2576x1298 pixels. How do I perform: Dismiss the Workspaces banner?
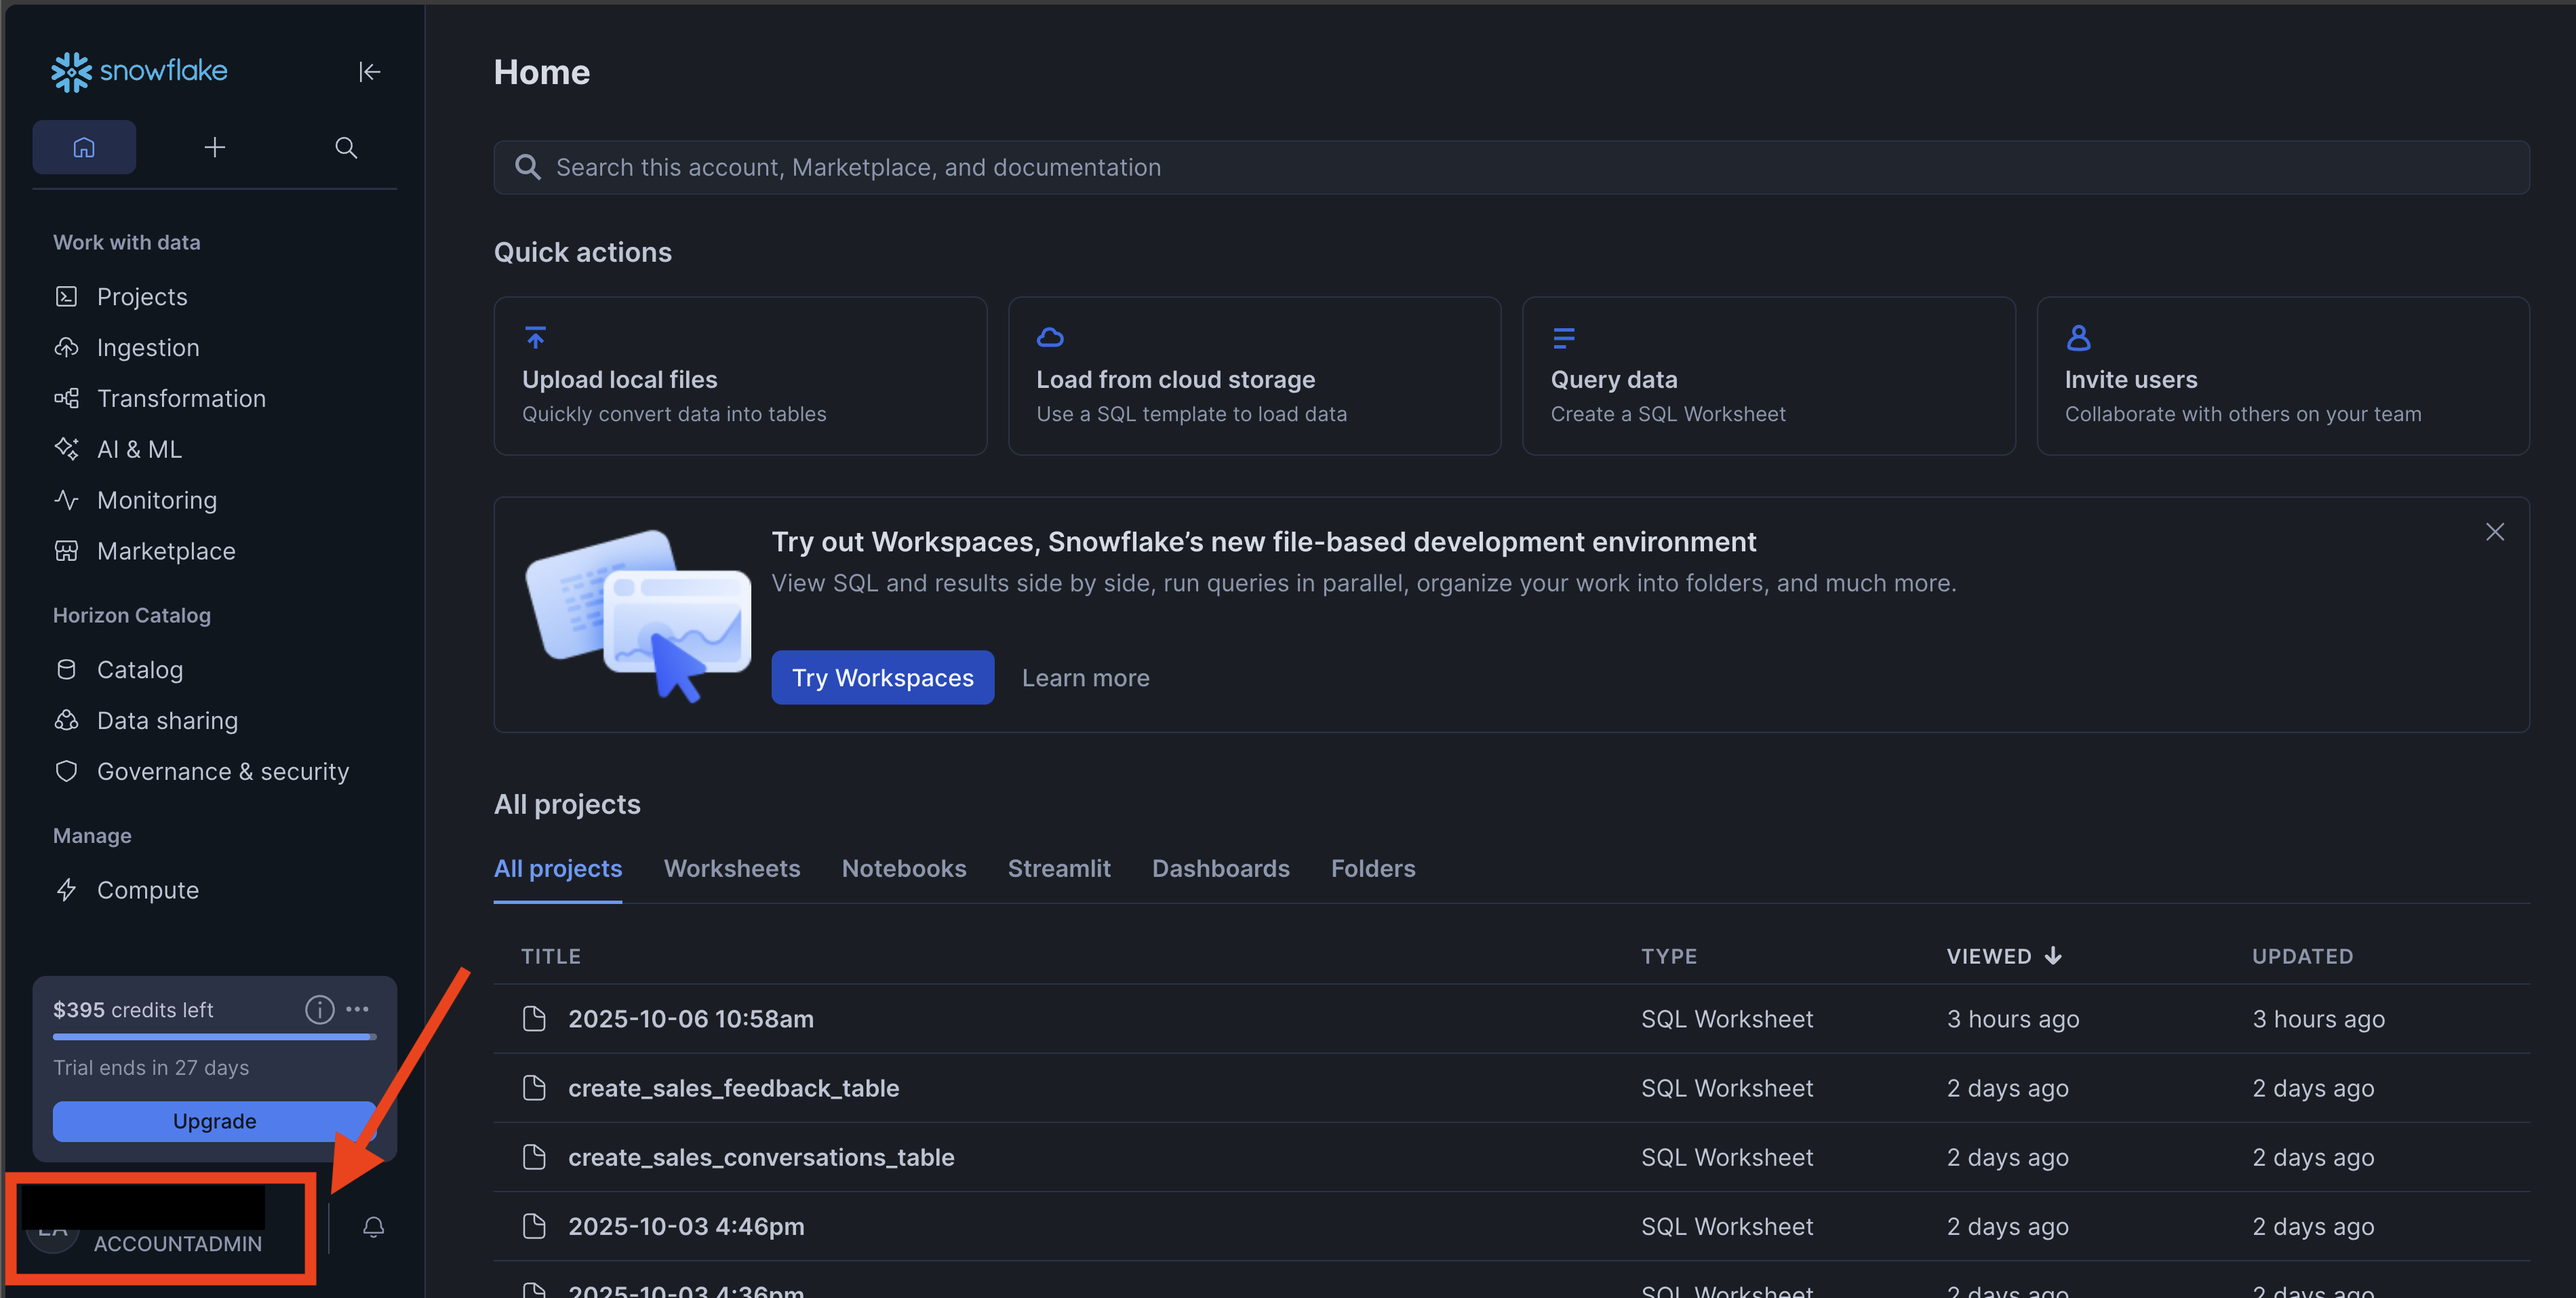2494,532
